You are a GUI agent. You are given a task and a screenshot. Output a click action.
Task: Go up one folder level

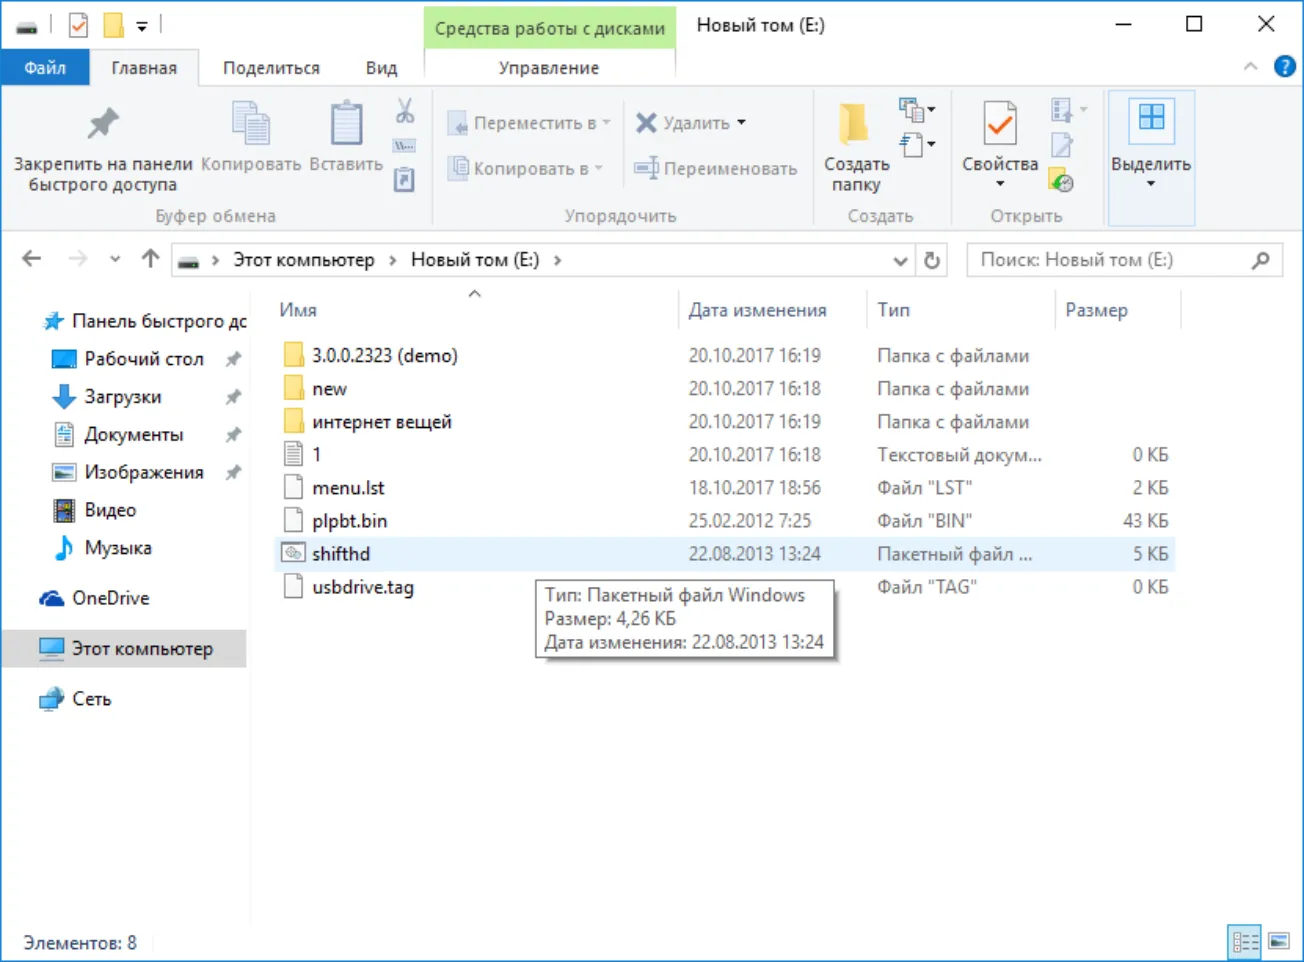tap(150, 260)
